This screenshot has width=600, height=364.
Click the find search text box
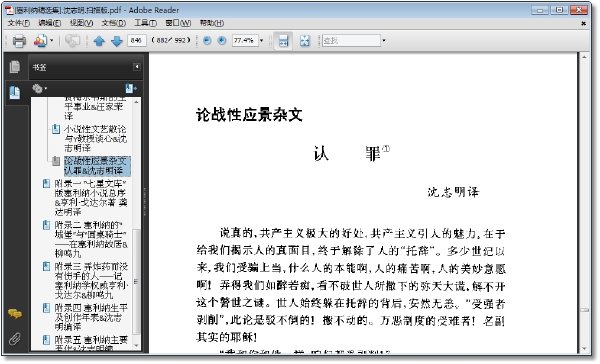[x=351, y=40]
